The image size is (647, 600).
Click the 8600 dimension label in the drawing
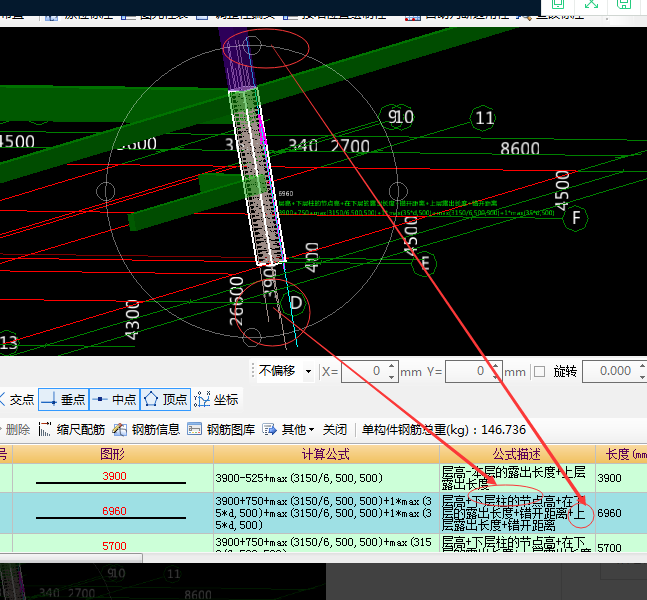click(x=520, y=148)
